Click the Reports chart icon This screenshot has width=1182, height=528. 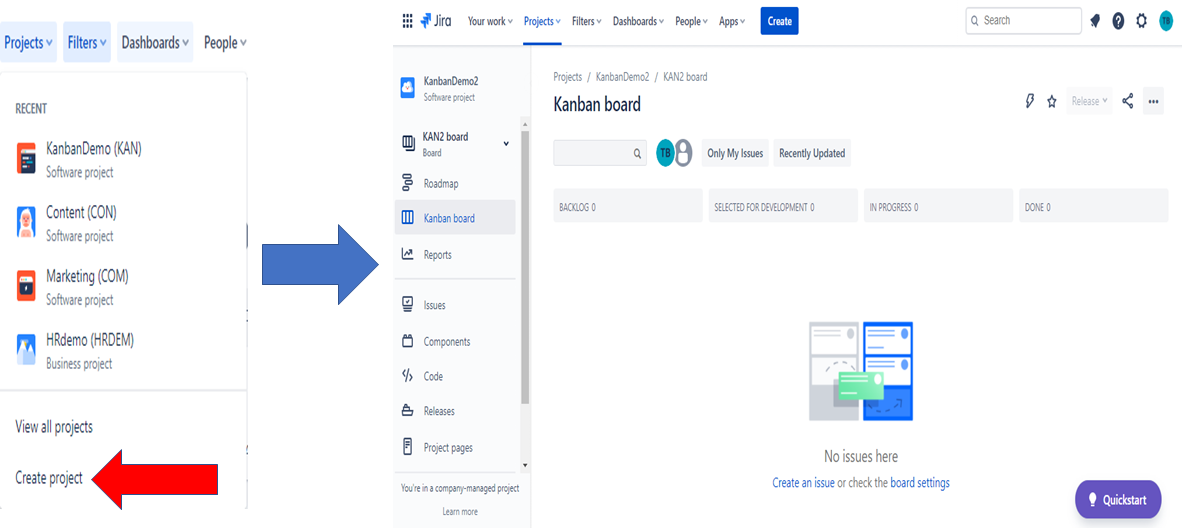click(408, 254)
